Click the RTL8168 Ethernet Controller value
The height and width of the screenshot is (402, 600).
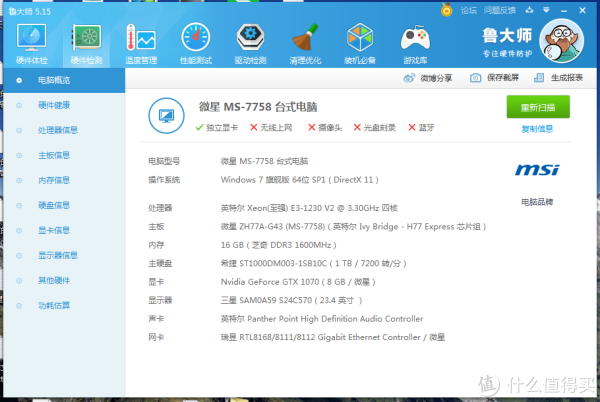[333, 337]
